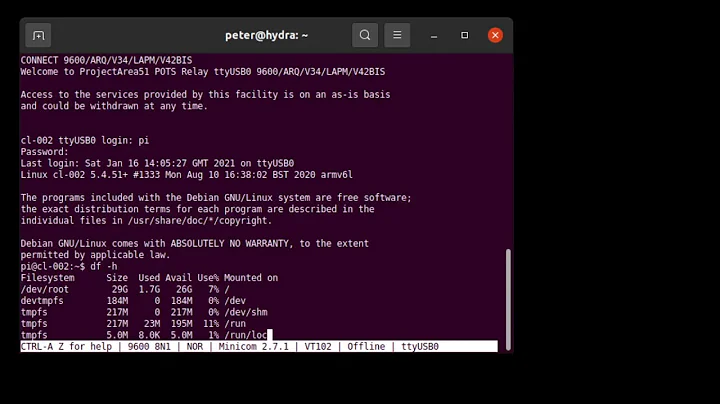Click the Welcome to ProjectArea51 line

click(202, 72)
